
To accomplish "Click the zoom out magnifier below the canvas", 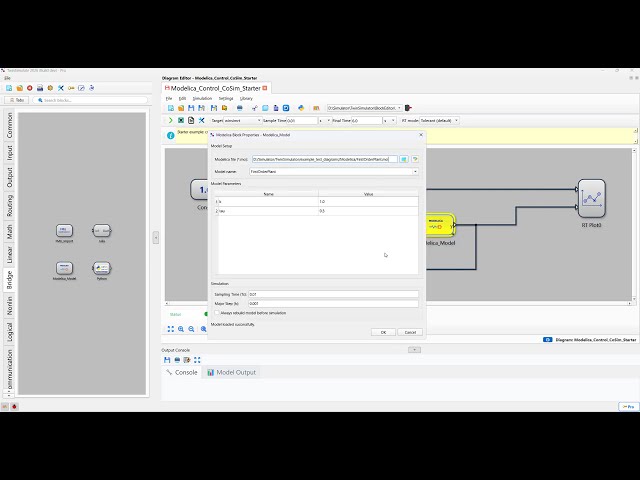I will 191,329.
